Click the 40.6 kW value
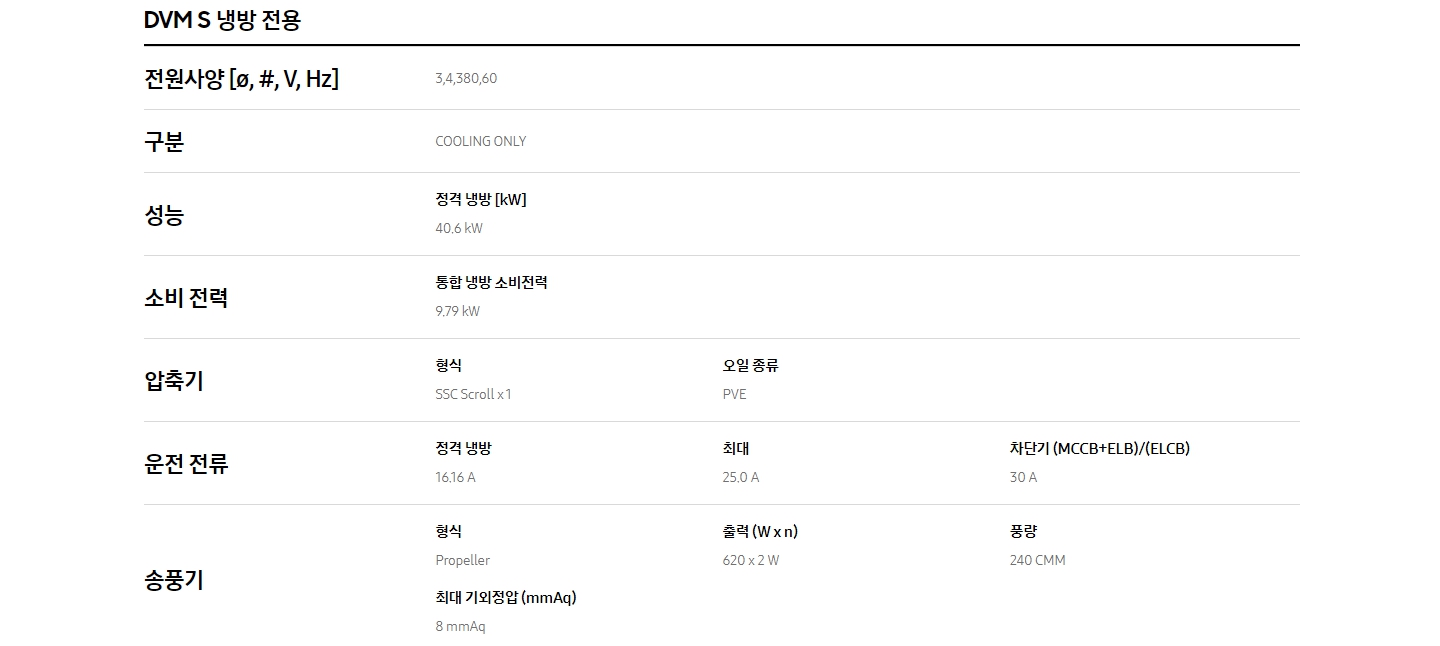 (459, 228)
